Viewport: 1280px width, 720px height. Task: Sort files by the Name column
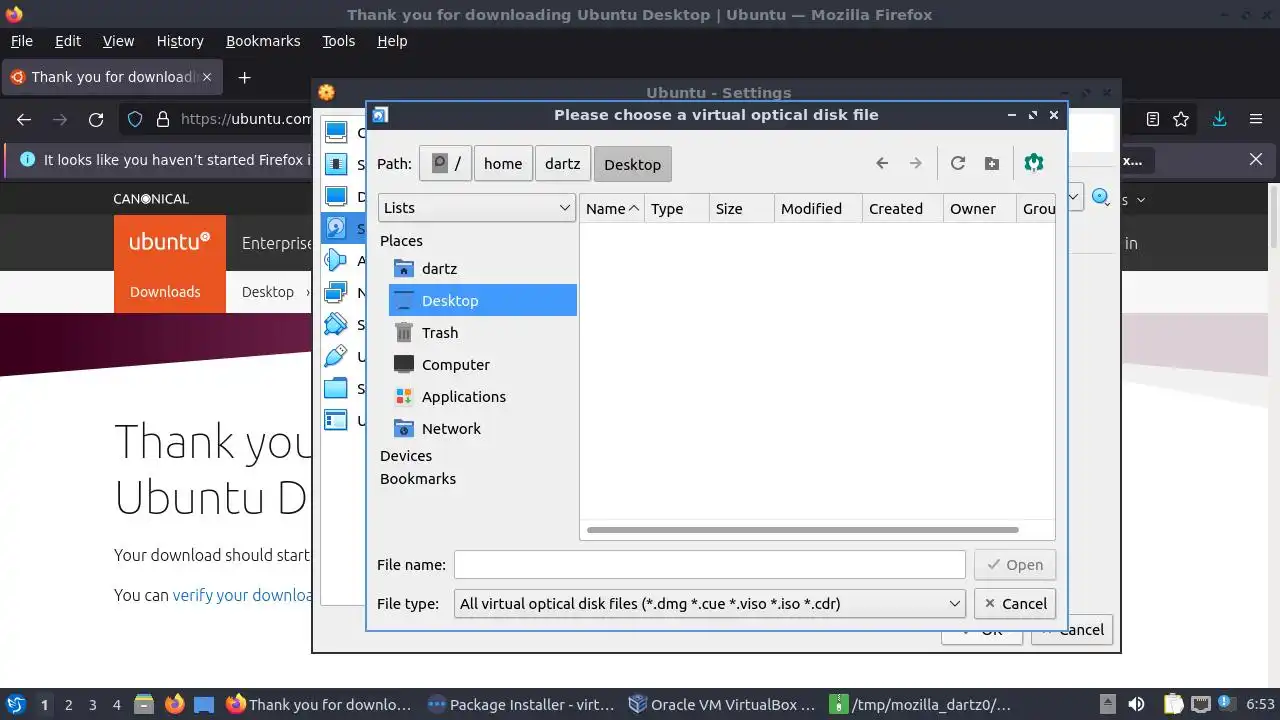612,208
